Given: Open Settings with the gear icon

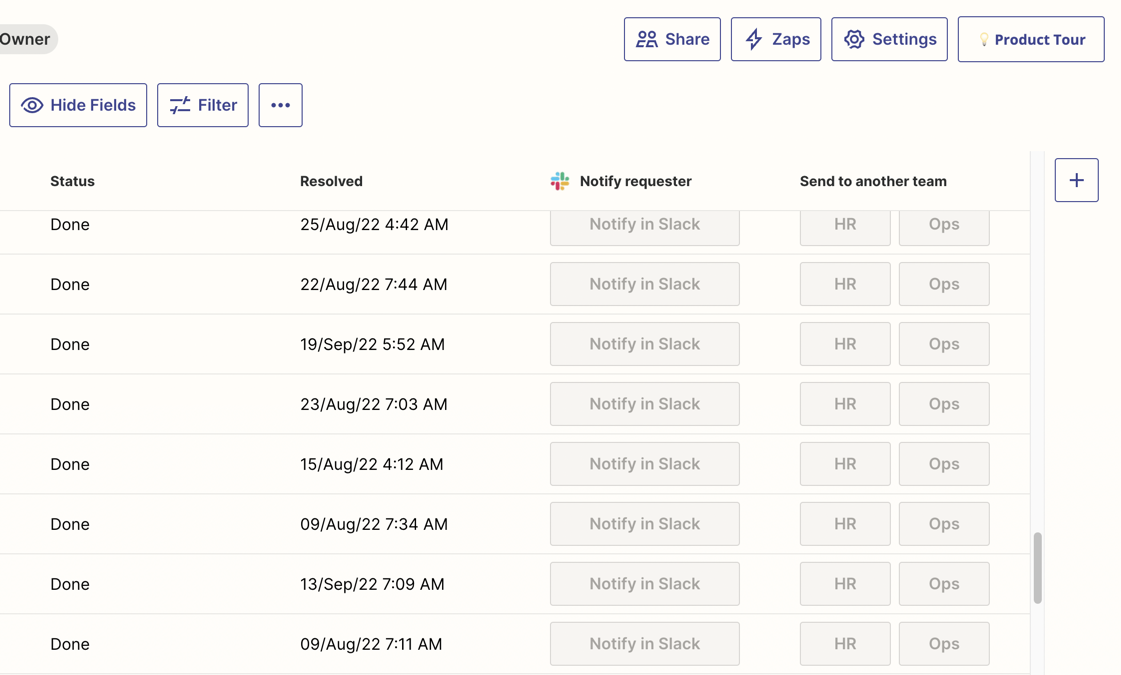Looking at the screenshot, I should click(x=854, y=39).
